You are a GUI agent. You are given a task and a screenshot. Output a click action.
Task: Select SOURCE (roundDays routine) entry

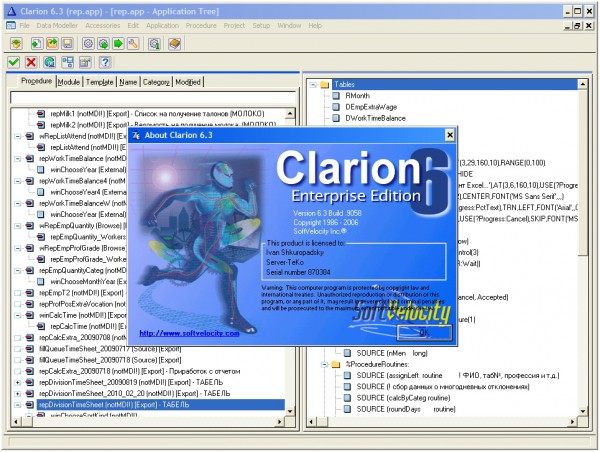tap(406, 410)
